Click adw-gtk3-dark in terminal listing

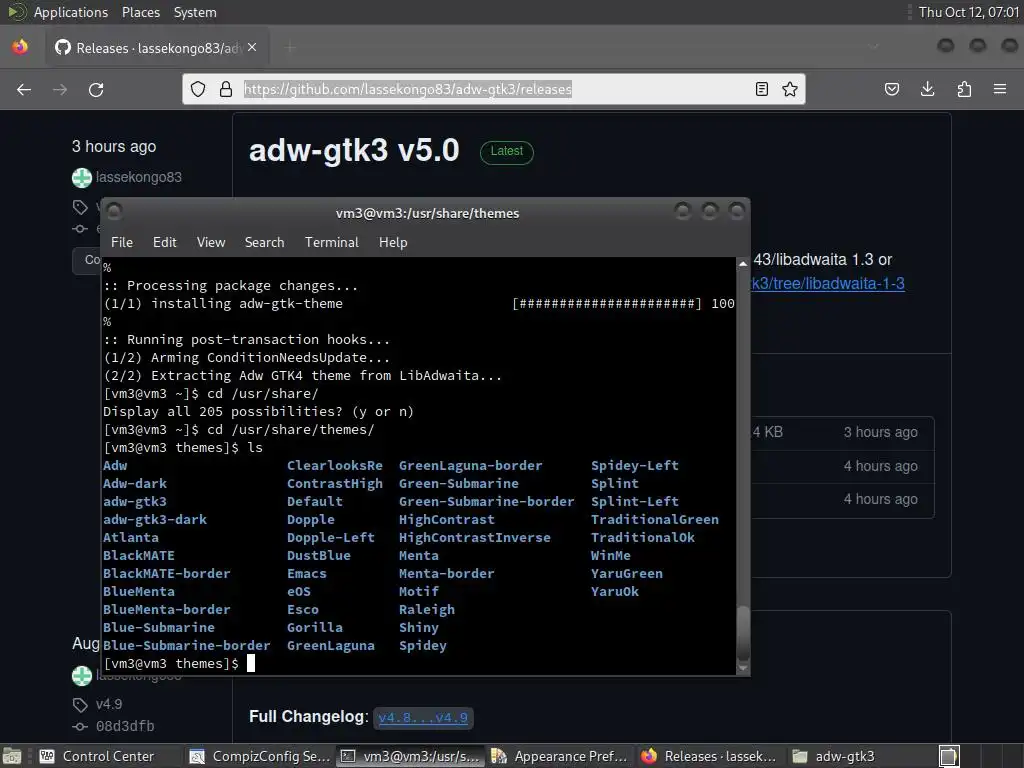(155, 520)
